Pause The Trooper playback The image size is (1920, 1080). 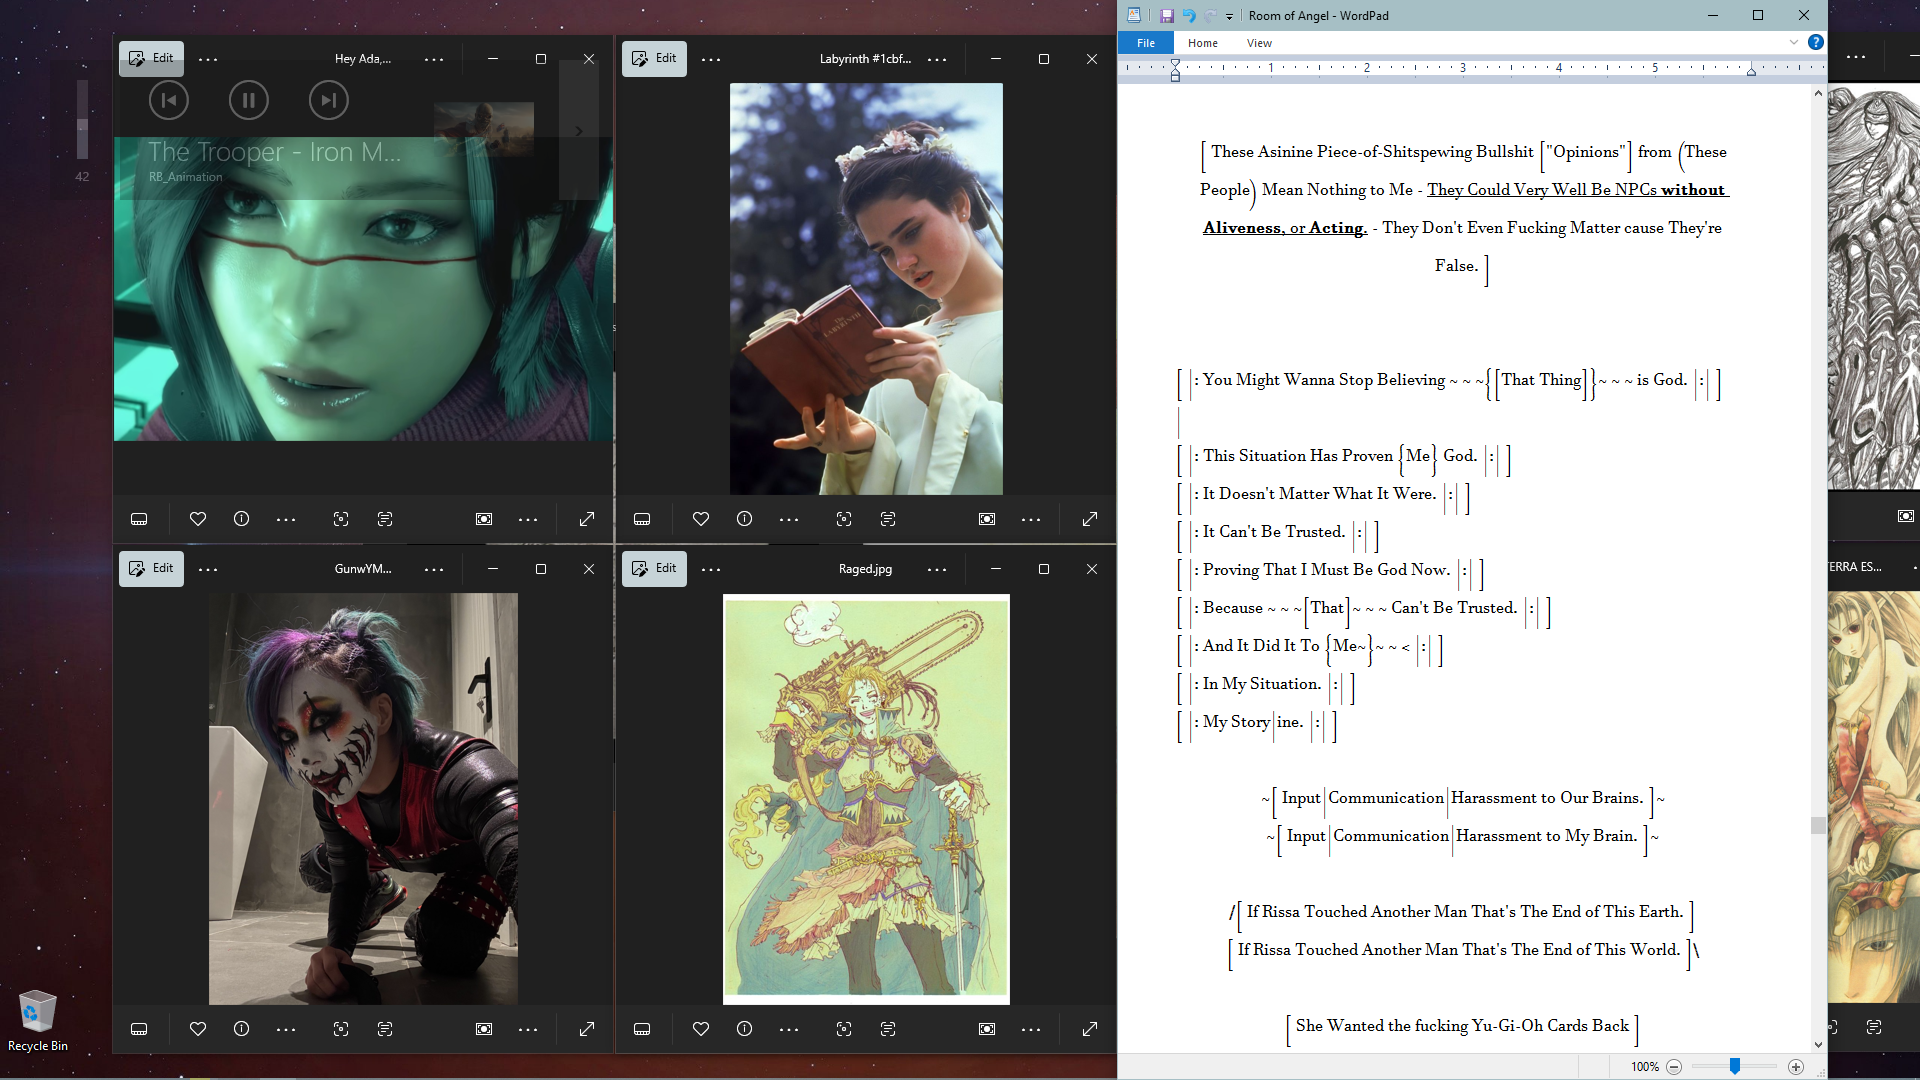pos(248,100)
